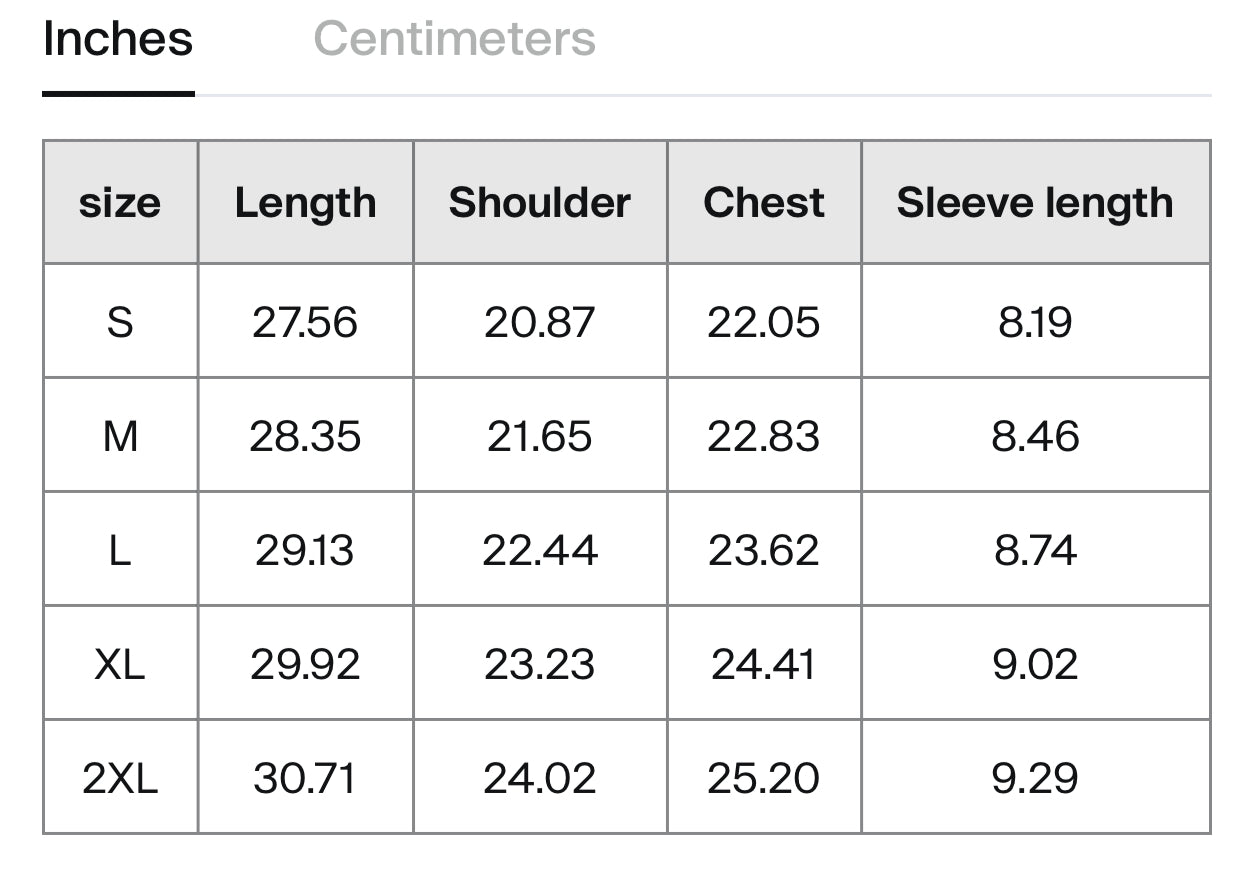Image resolution: width=1254 pixels, height=876 pixels.
Task: Click the 23.62 chest cell
Action: [764, 550]
